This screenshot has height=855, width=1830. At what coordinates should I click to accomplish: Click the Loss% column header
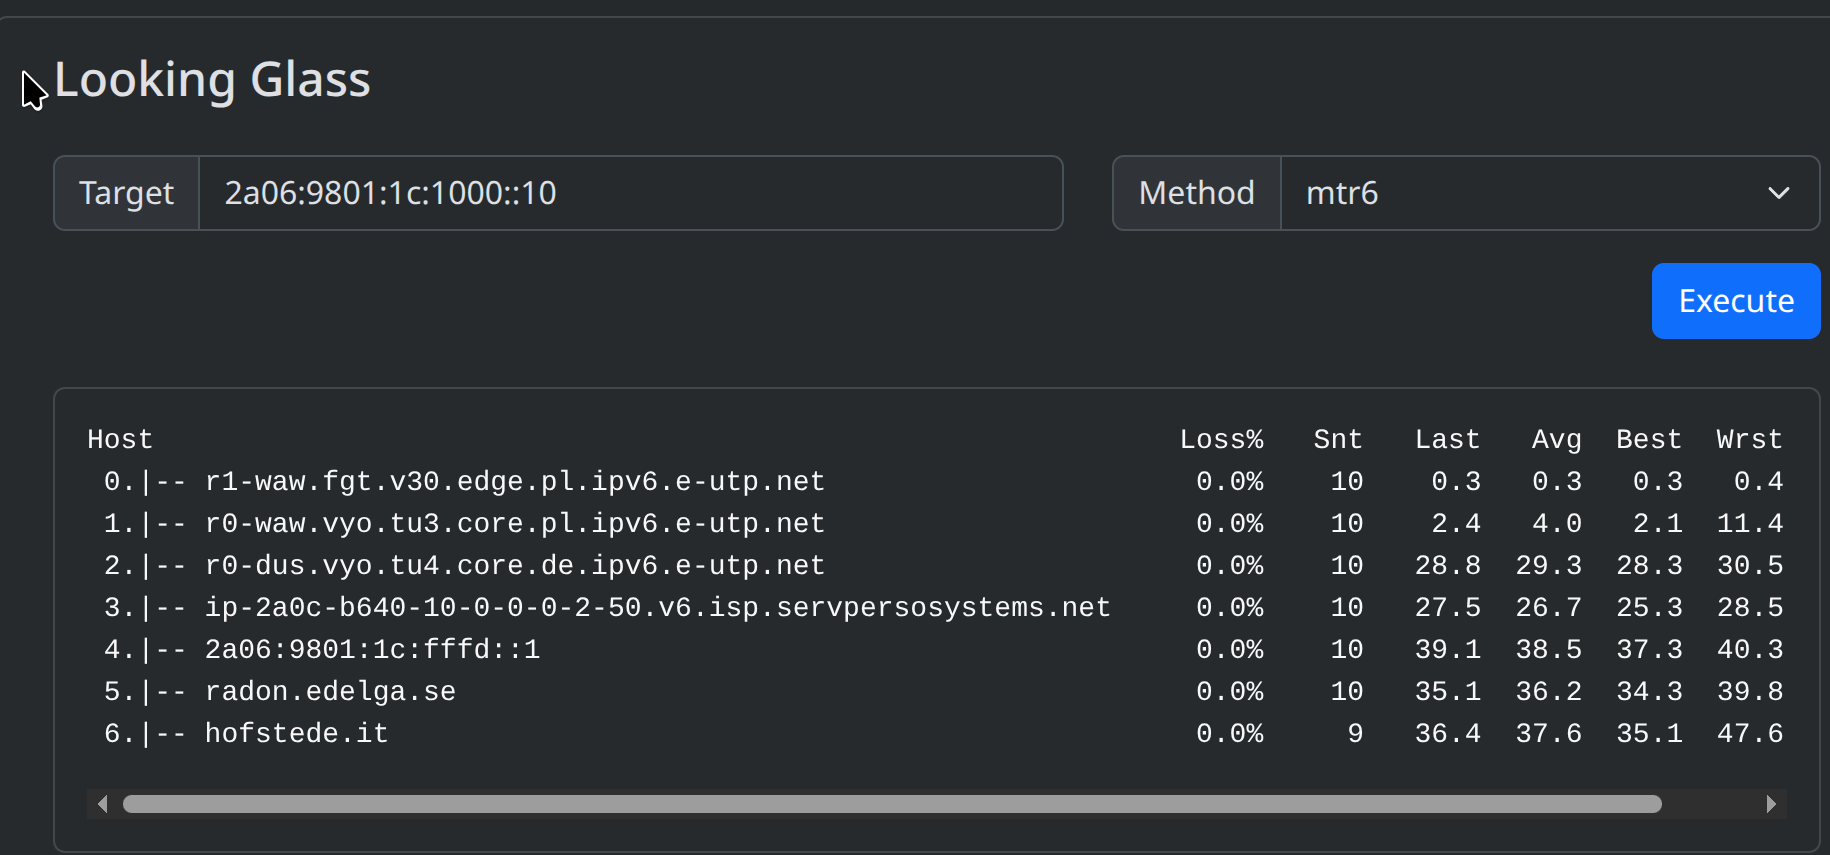click(x=1221, y=440)
